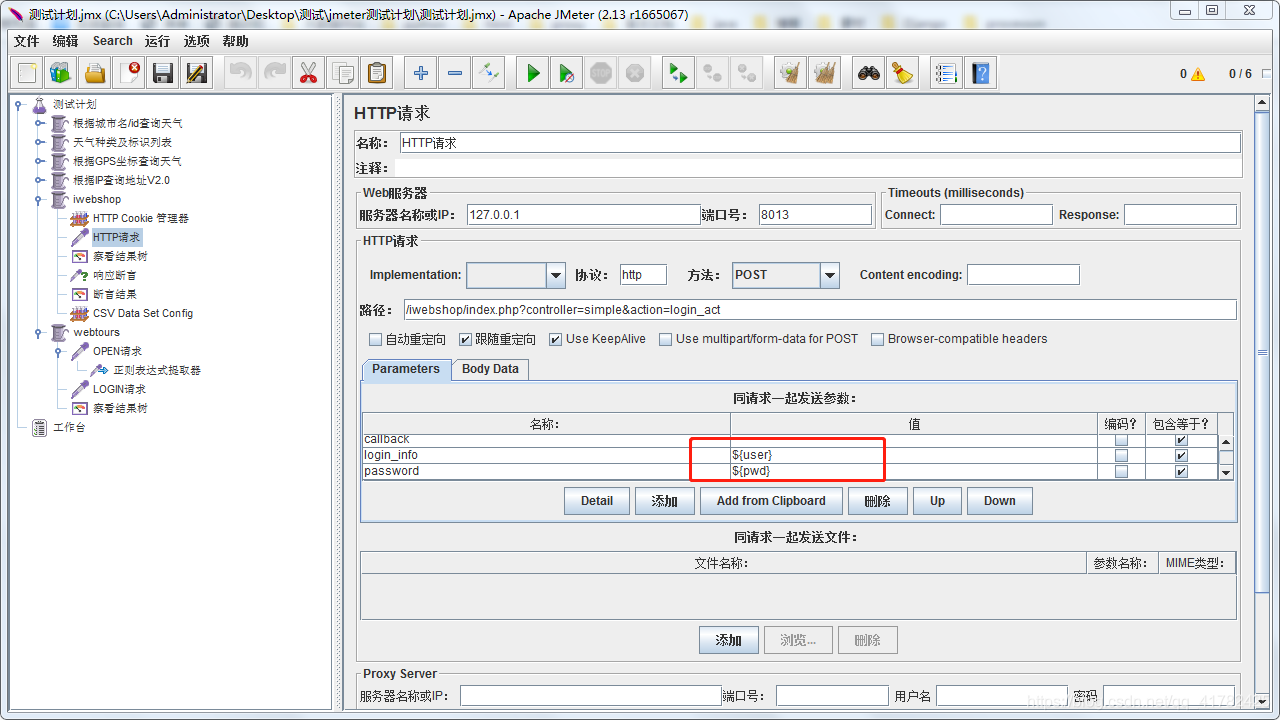1280x720 pixels.
Task: Save the test plan with floppy icon
Action: tap(163, 73)
